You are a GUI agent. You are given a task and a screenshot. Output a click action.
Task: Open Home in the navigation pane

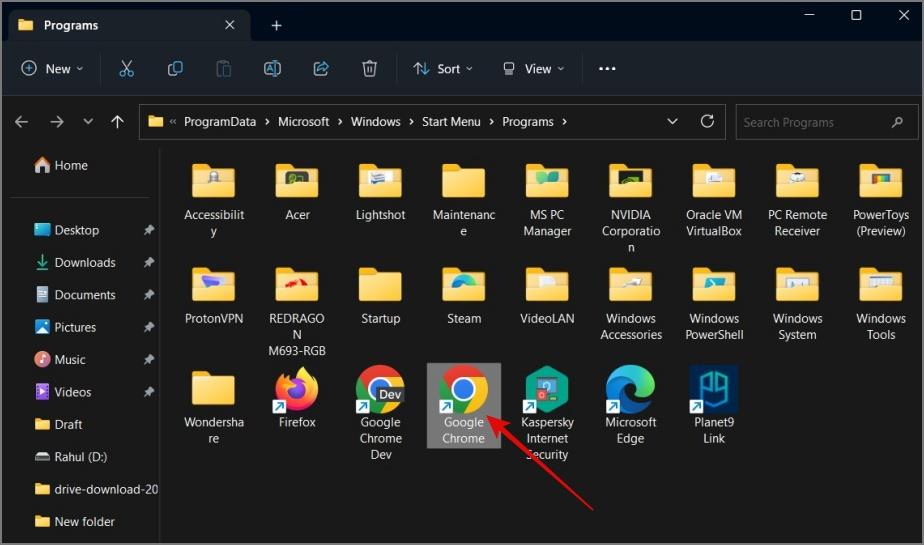(61, 166)
